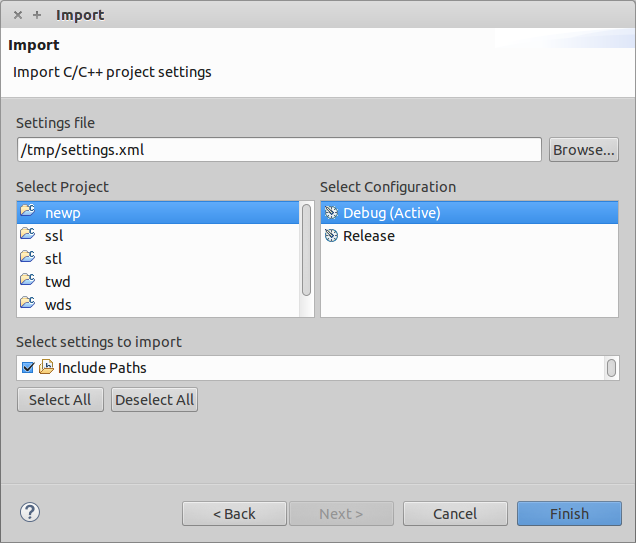Screen dimensions: 636x543
Task: Go to previous page with Back
Action: coord(234,514)
